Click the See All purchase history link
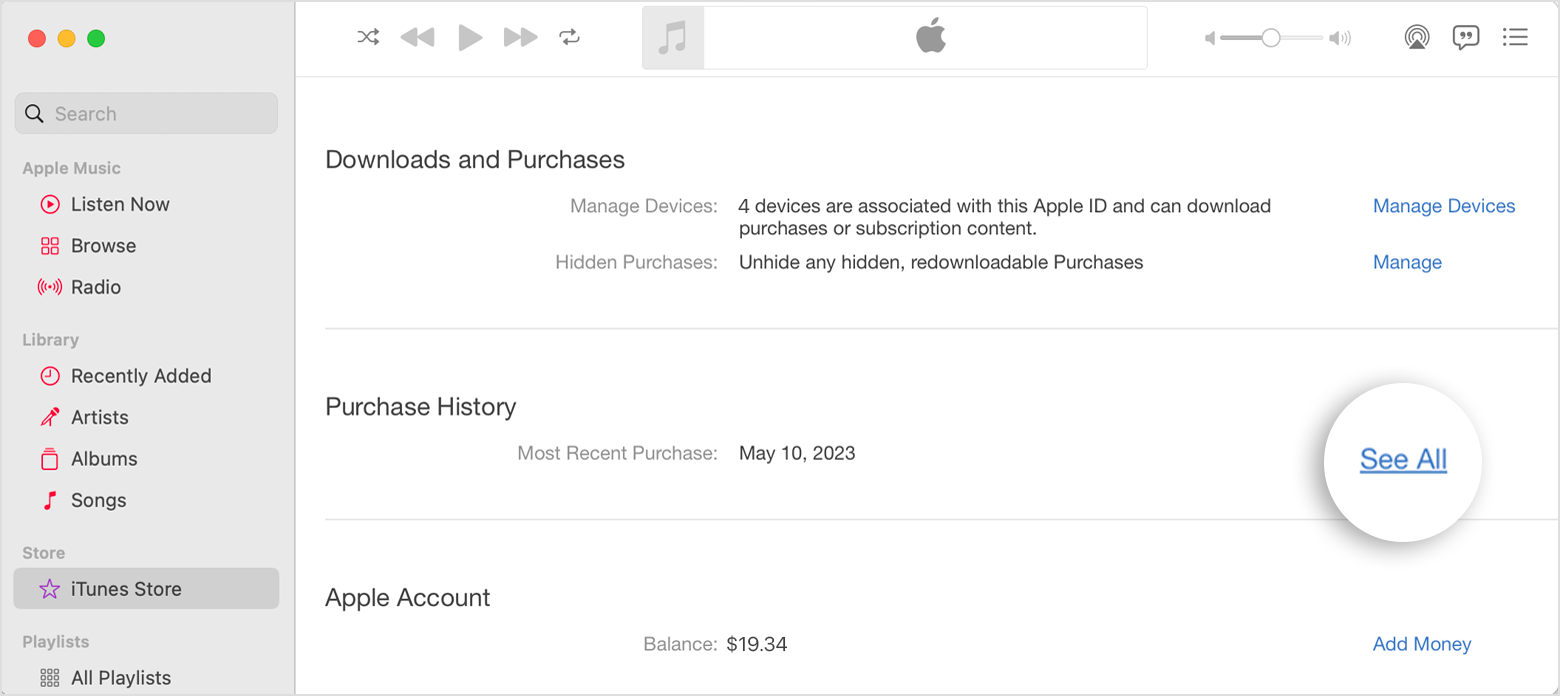 click(x=1403, y=459)
